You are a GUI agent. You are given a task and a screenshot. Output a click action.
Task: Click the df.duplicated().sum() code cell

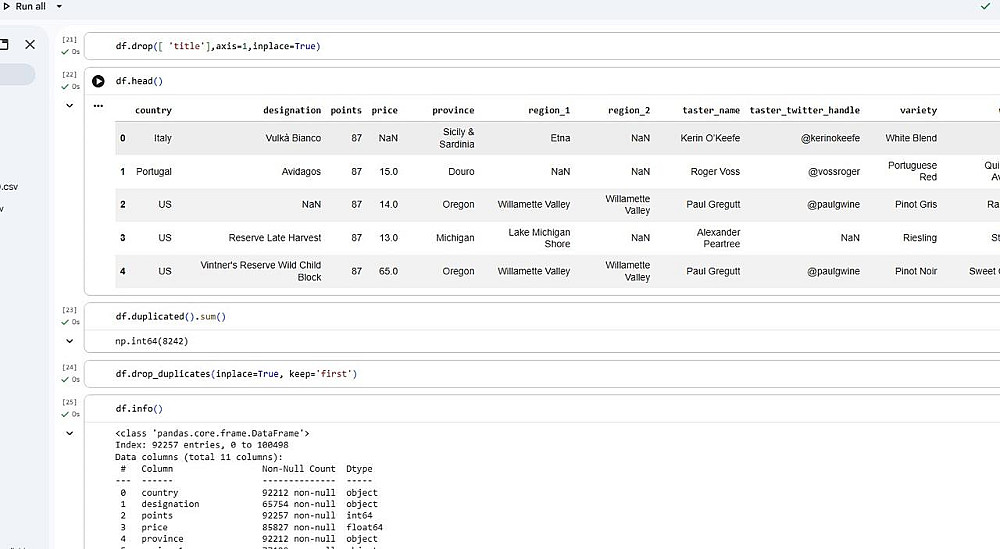click(171, 317)
